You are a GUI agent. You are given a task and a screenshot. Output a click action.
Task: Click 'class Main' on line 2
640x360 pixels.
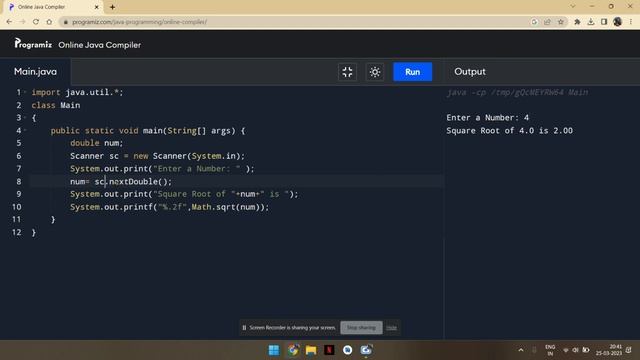[x=56, y=105]
